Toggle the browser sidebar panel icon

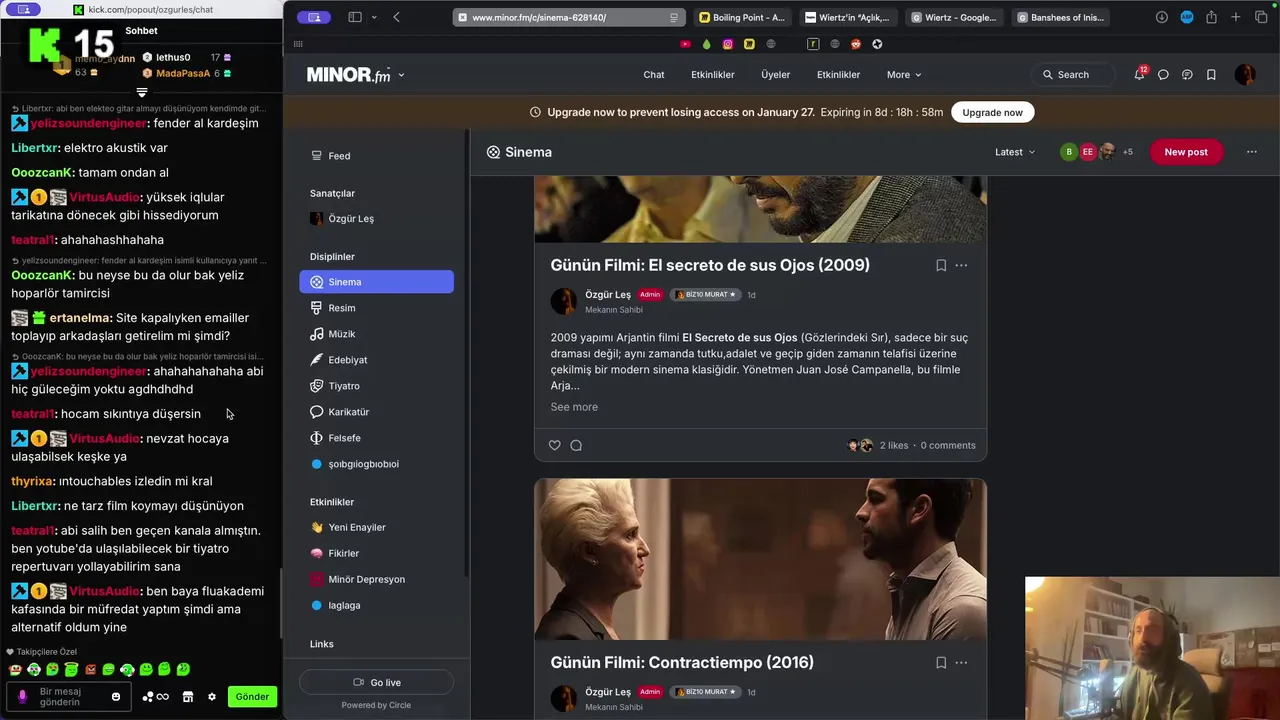(x=355, y=17)
